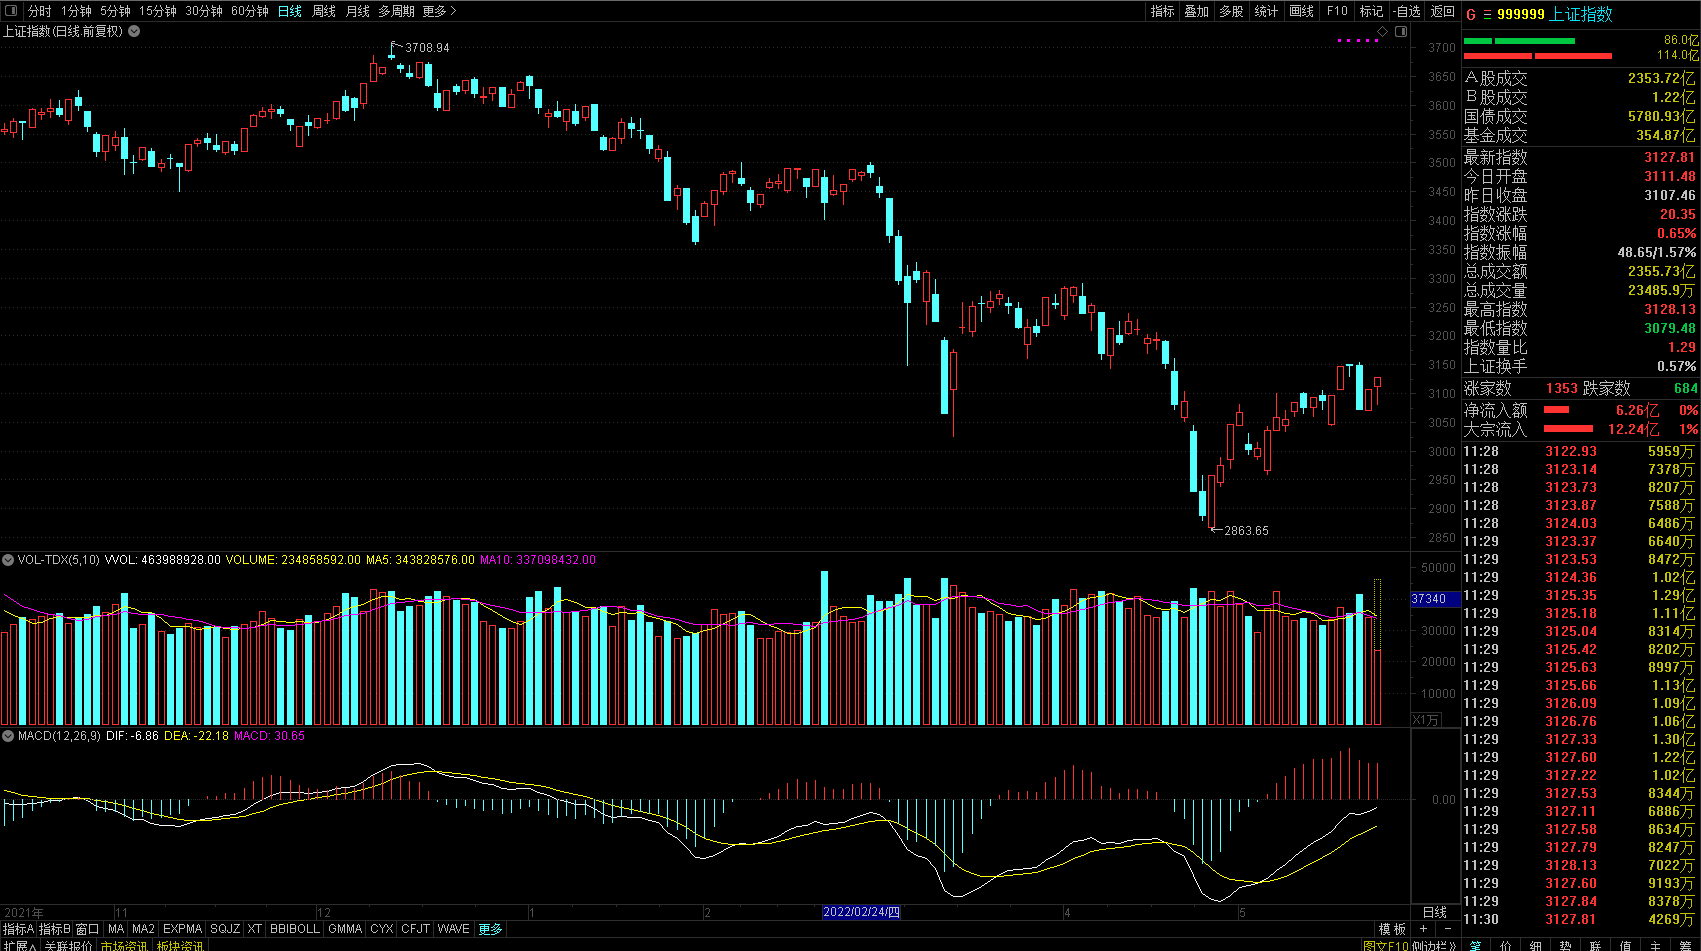The image size is (1701, 951).
Task: Select the 联 tab in sidebar
Action: point(1595,945)
